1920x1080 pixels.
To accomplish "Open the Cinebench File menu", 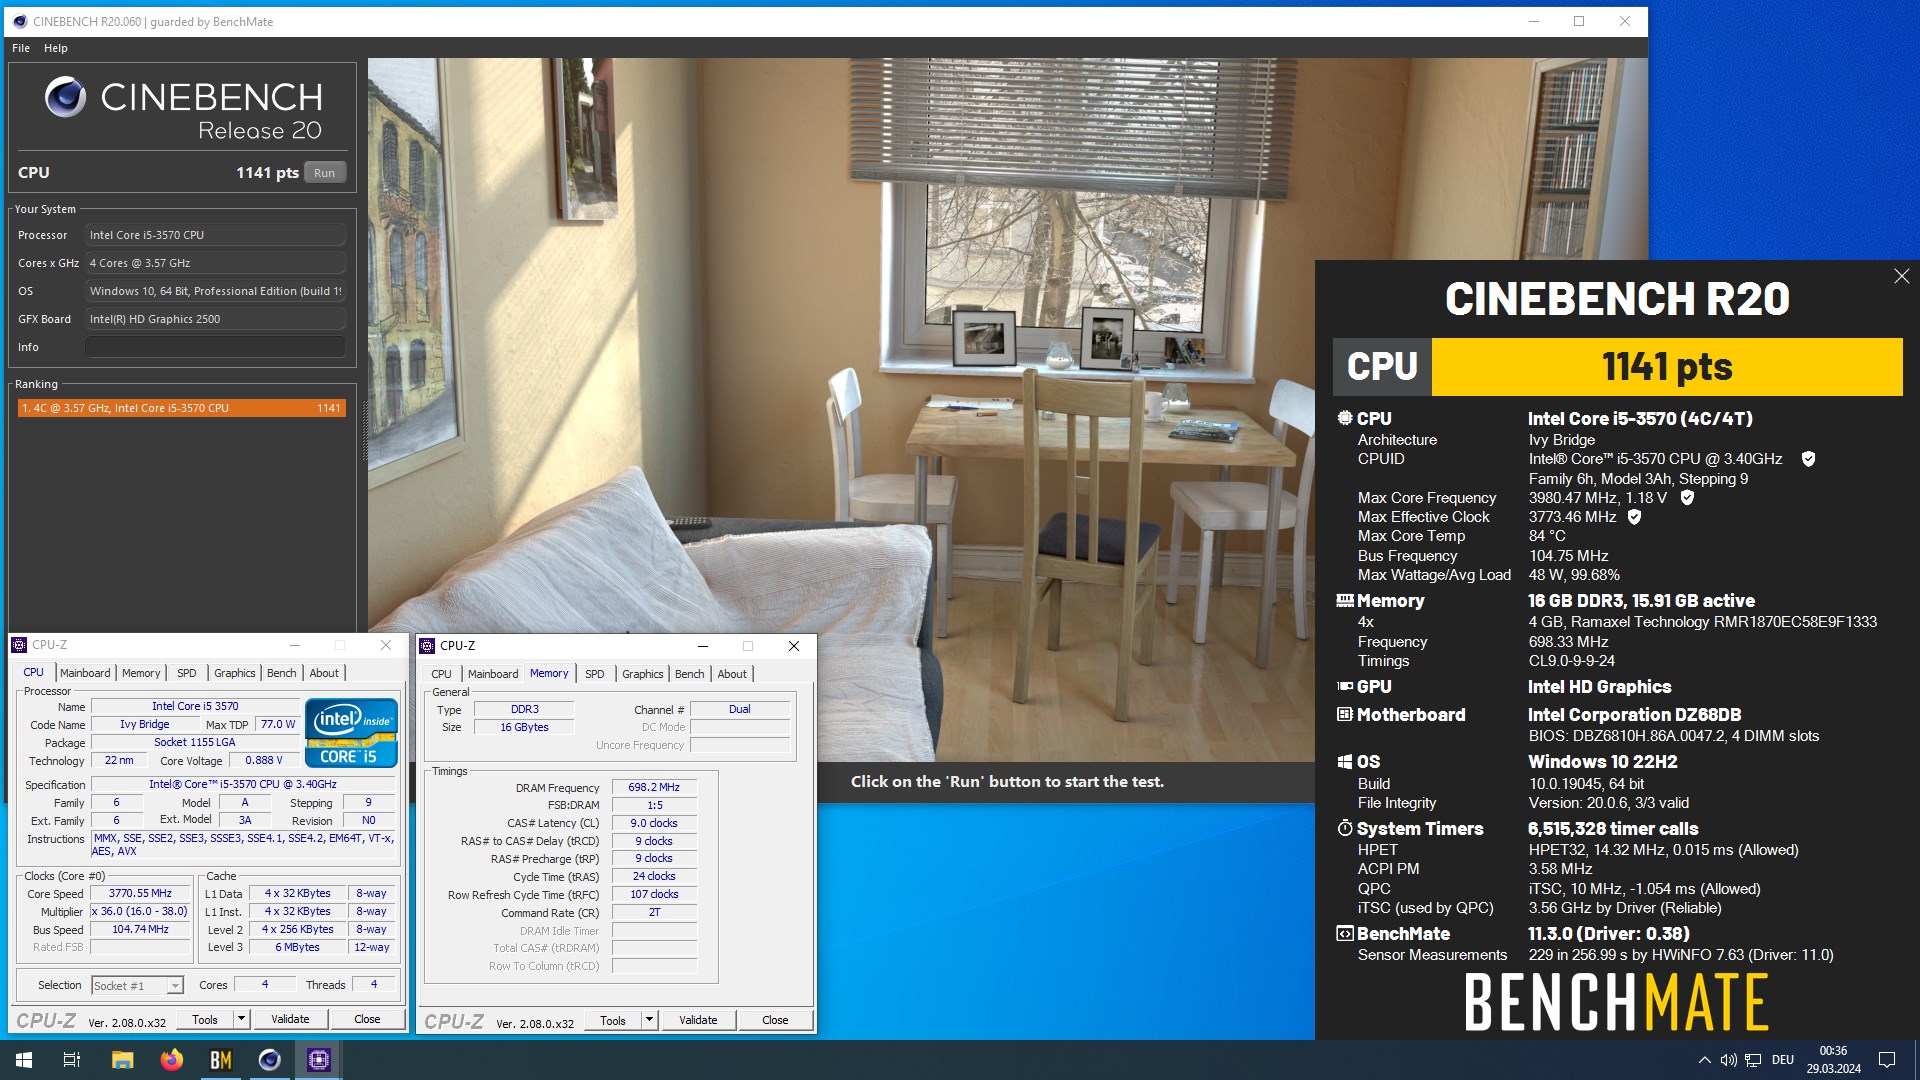I will (21, 48).
